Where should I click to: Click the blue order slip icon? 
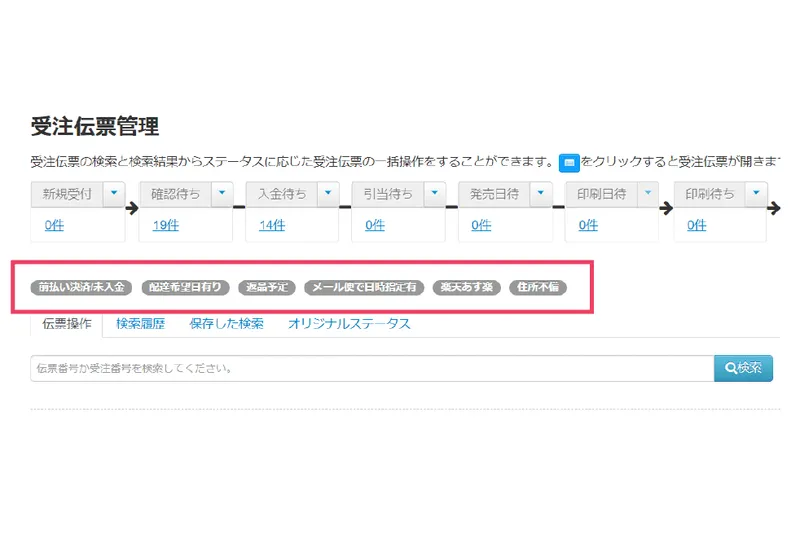pyautogui.click(x=569, y=163)
